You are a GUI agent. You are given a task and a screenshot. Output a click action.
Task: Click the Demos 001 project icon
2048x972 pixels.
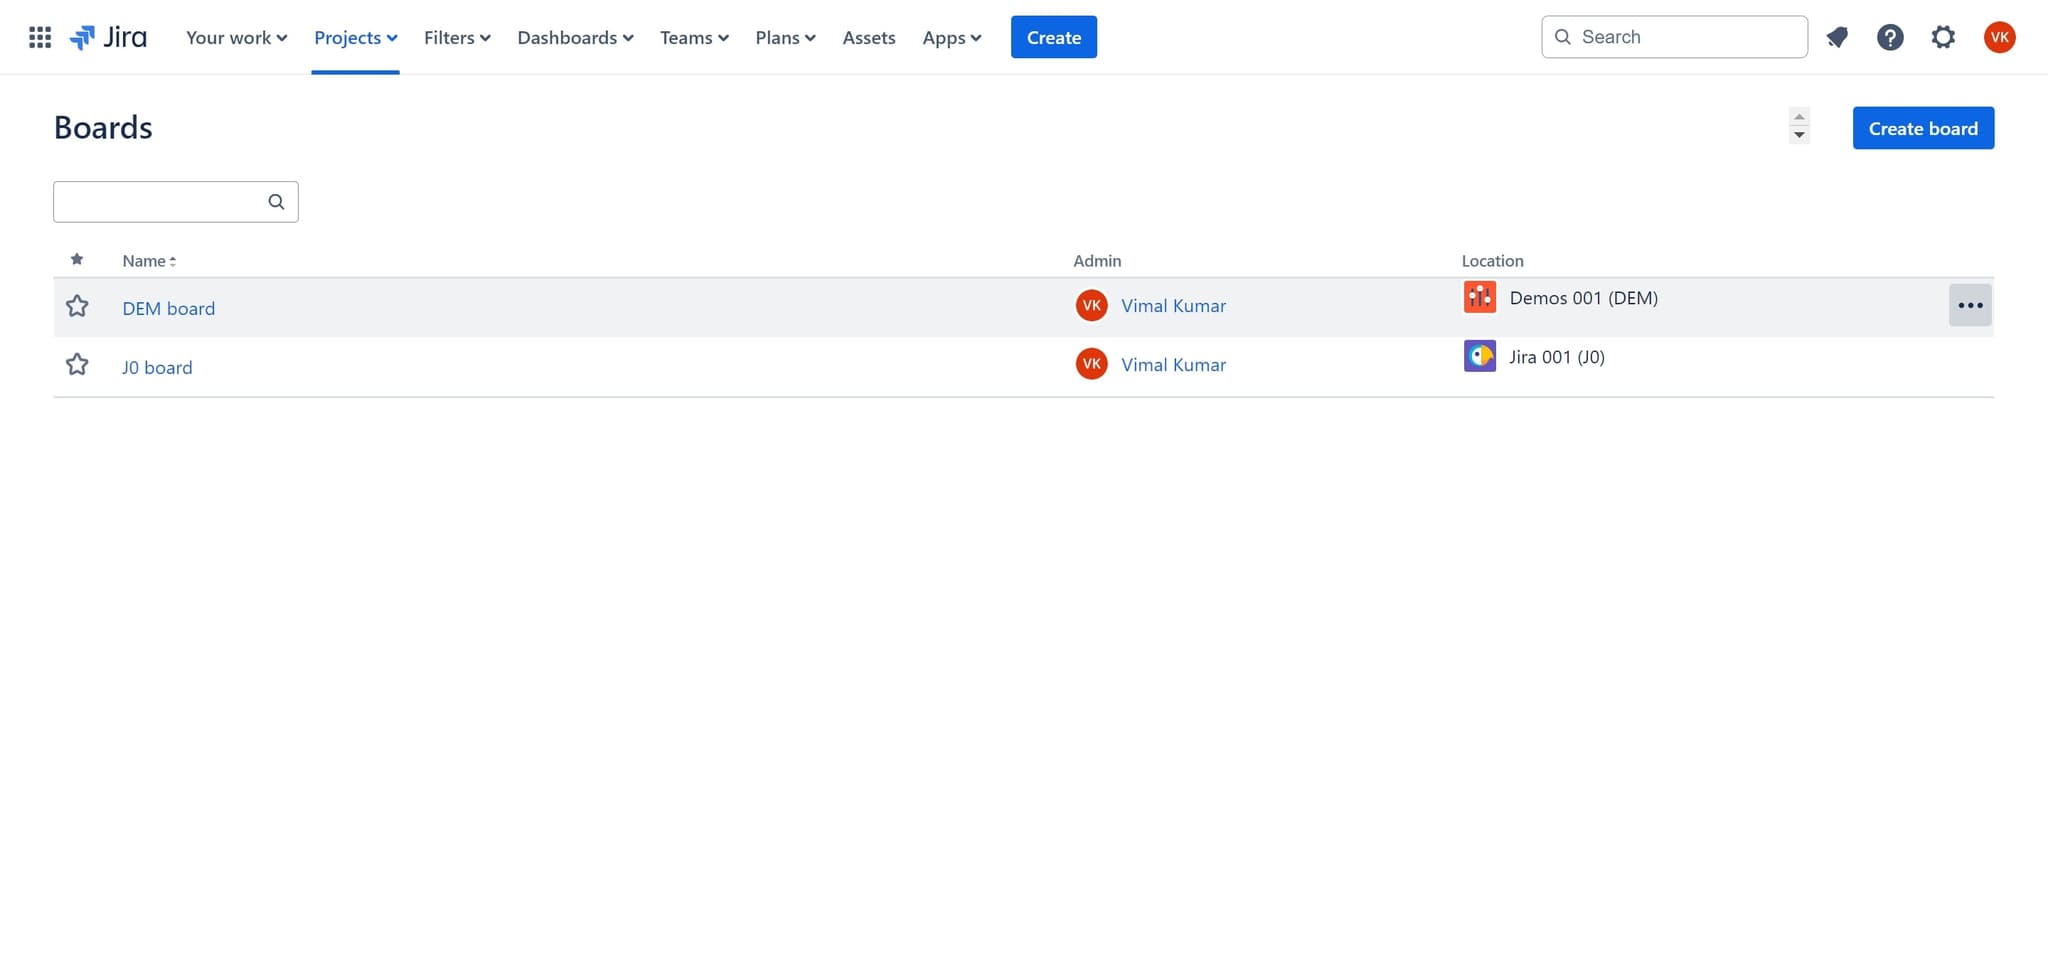(x=1479, y=297)
